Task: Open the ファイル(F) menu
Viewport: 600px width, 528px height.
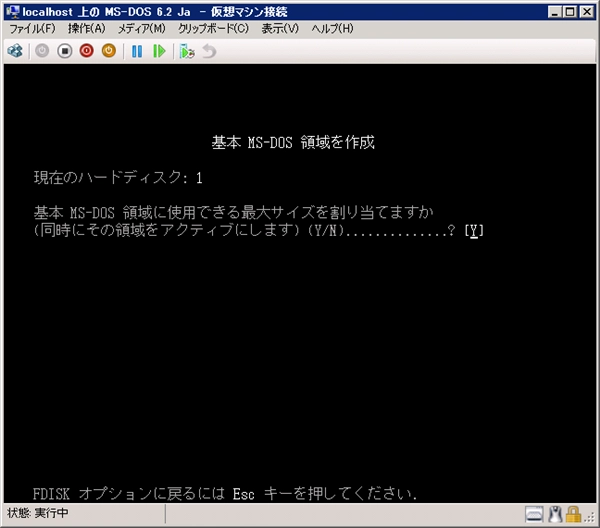Action: point(32,29)
